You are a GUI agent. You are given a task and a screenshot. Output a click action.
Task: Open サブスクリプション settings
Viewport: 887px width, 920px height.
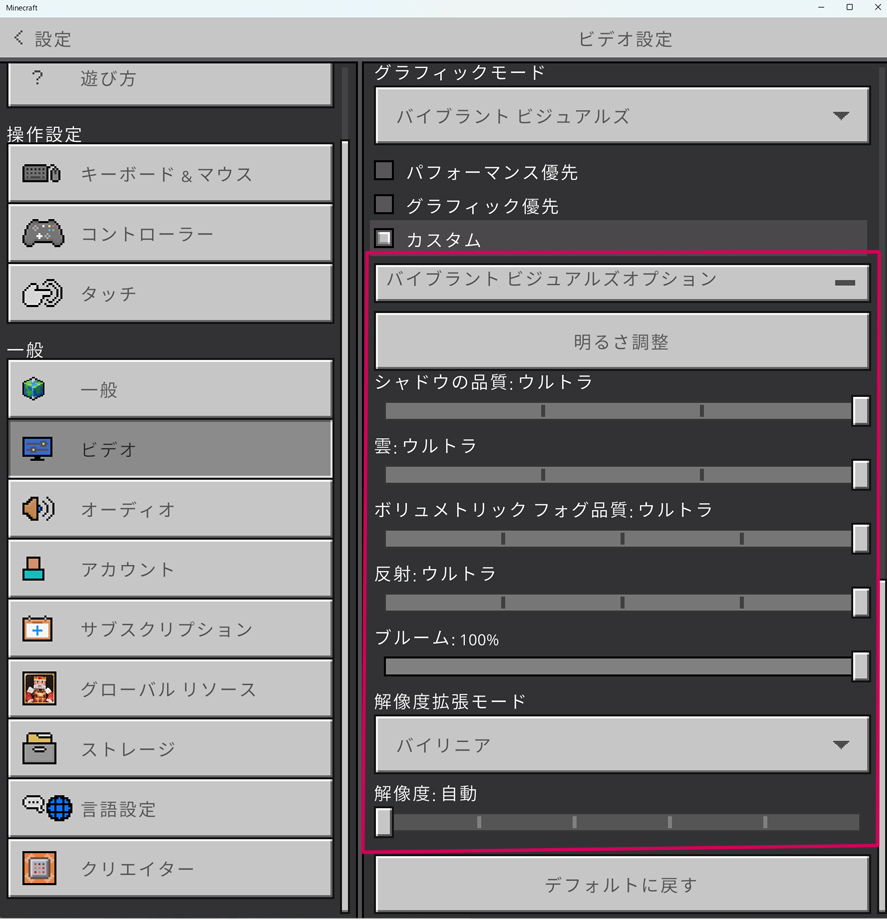pos(170,629)
